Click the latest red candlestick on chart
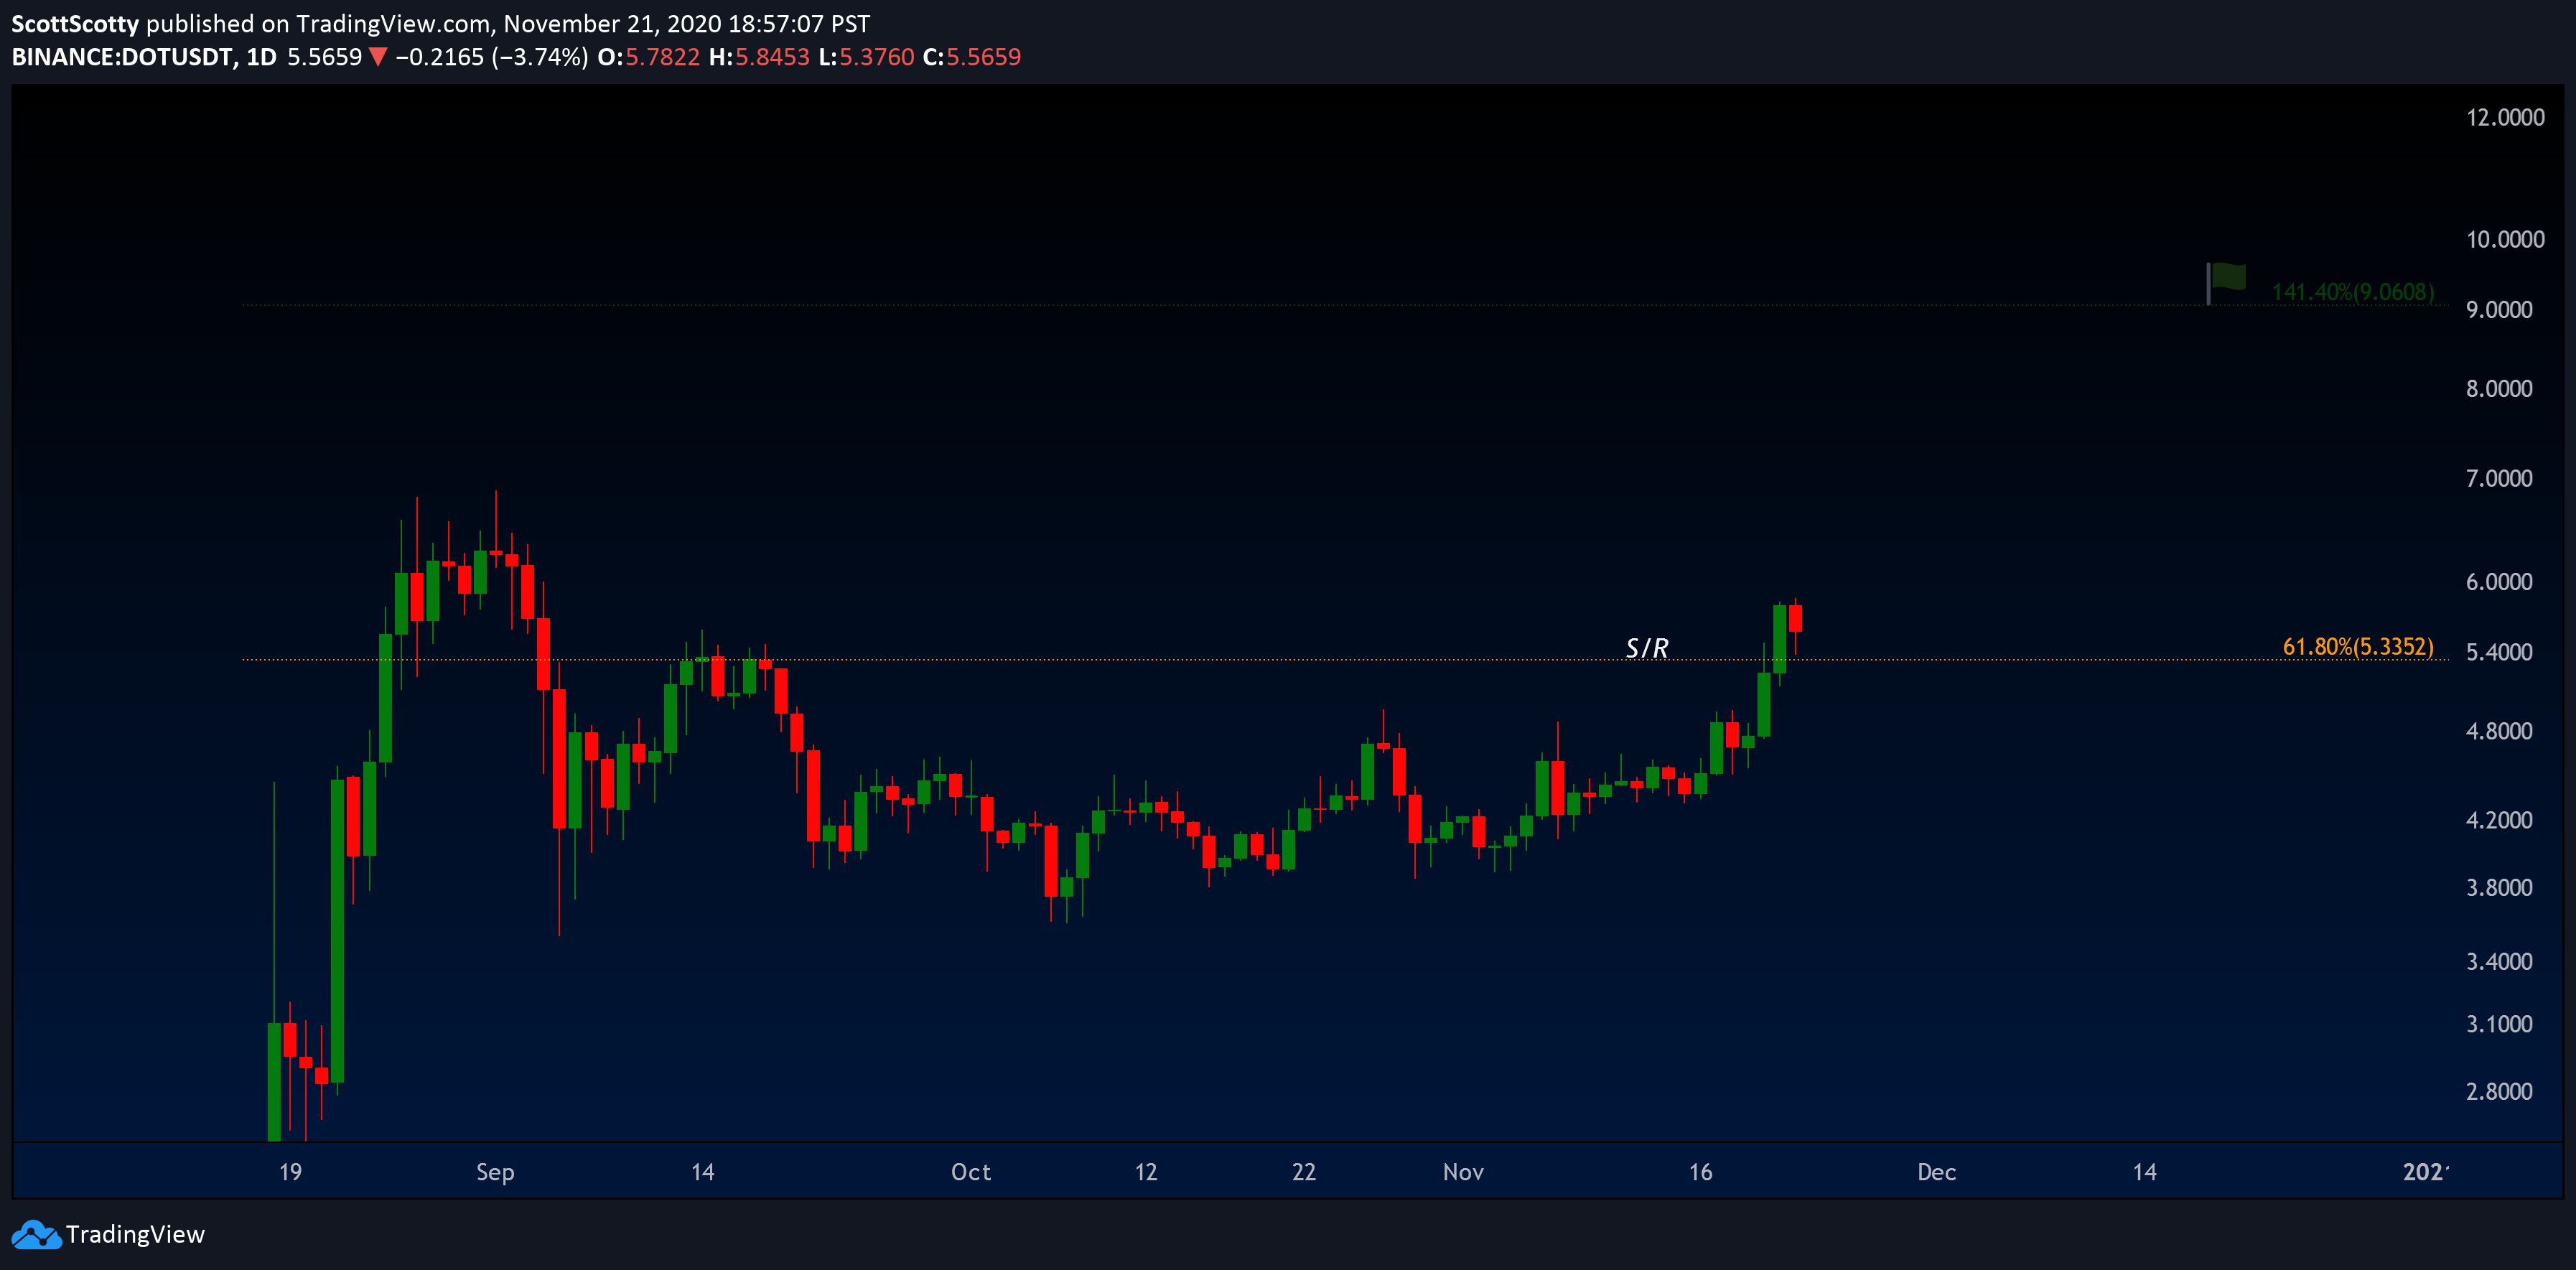The height and width of the screenshot is (1270, 2576). pyautogui.click(x=1796, y=618)
